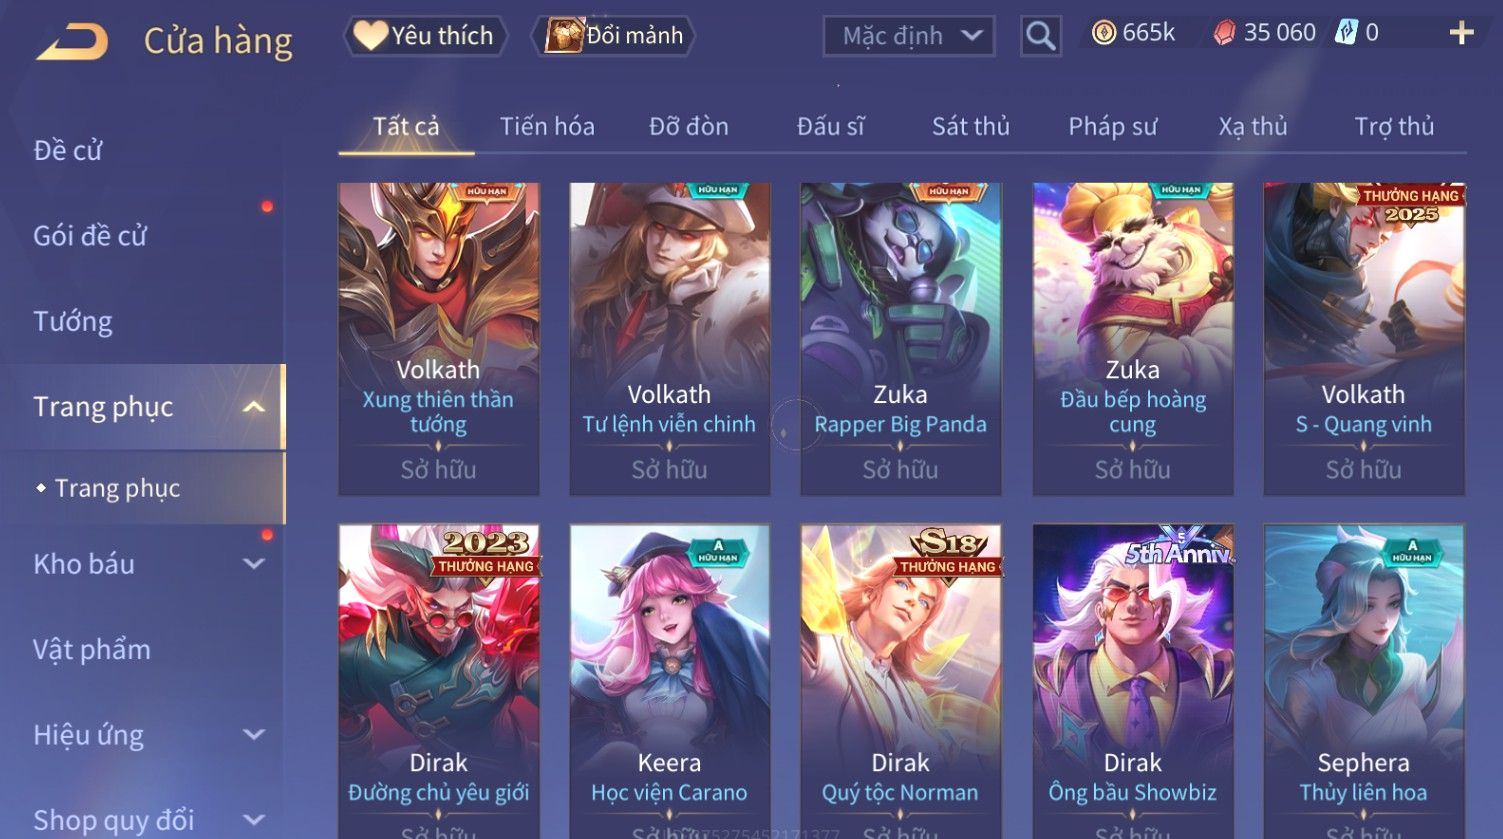Open the Tướng sidebar section
The height and width of the screenshot is (839, 1503).
click(x=73, y=322)
